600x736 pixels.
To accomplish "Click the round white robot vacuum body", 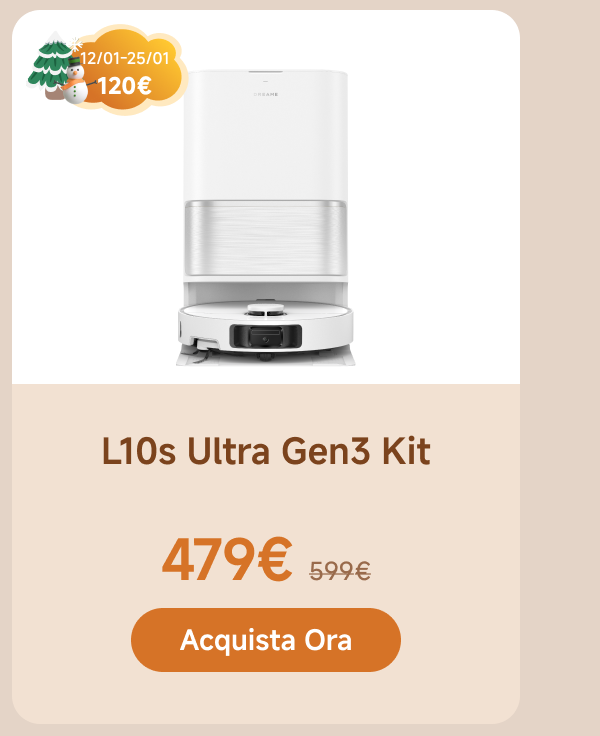I will [266, 329].
